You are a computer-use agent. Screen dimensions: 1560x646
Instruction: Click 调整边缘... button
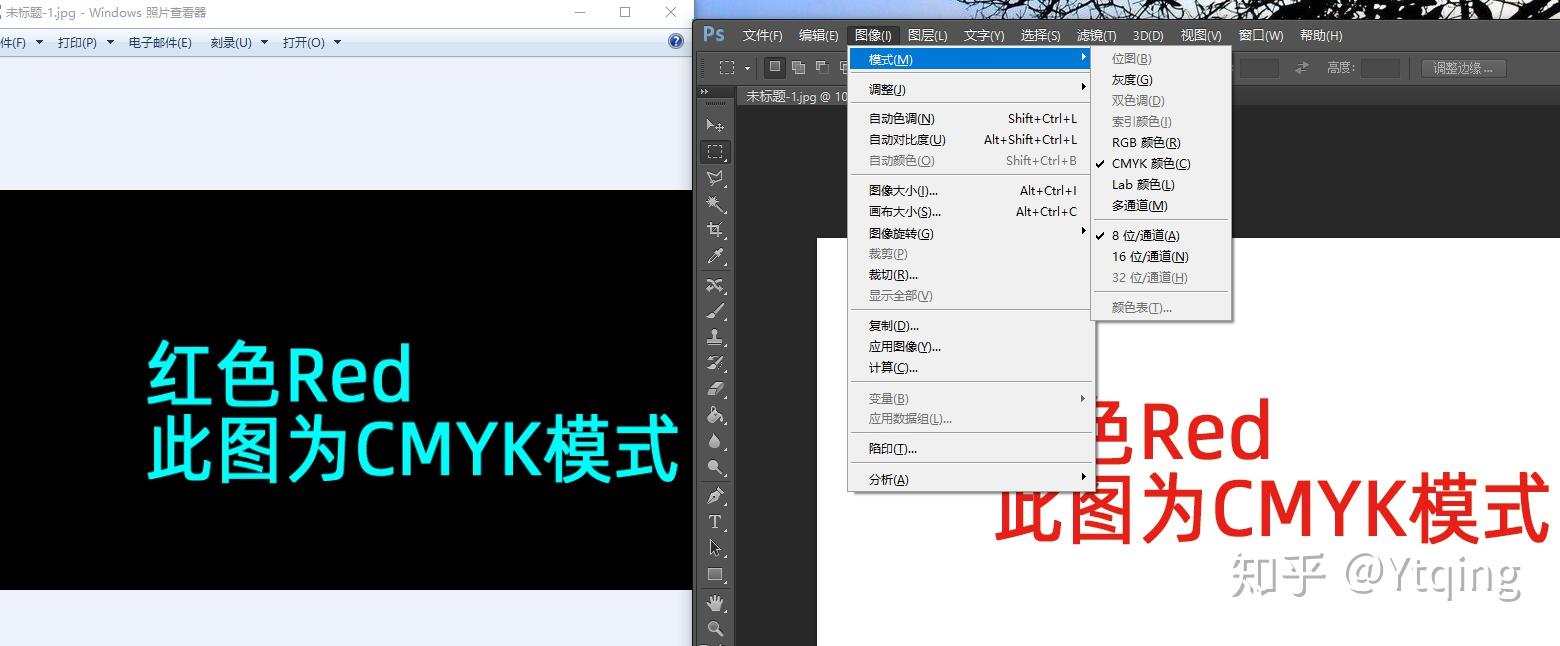pos(1463,68)
